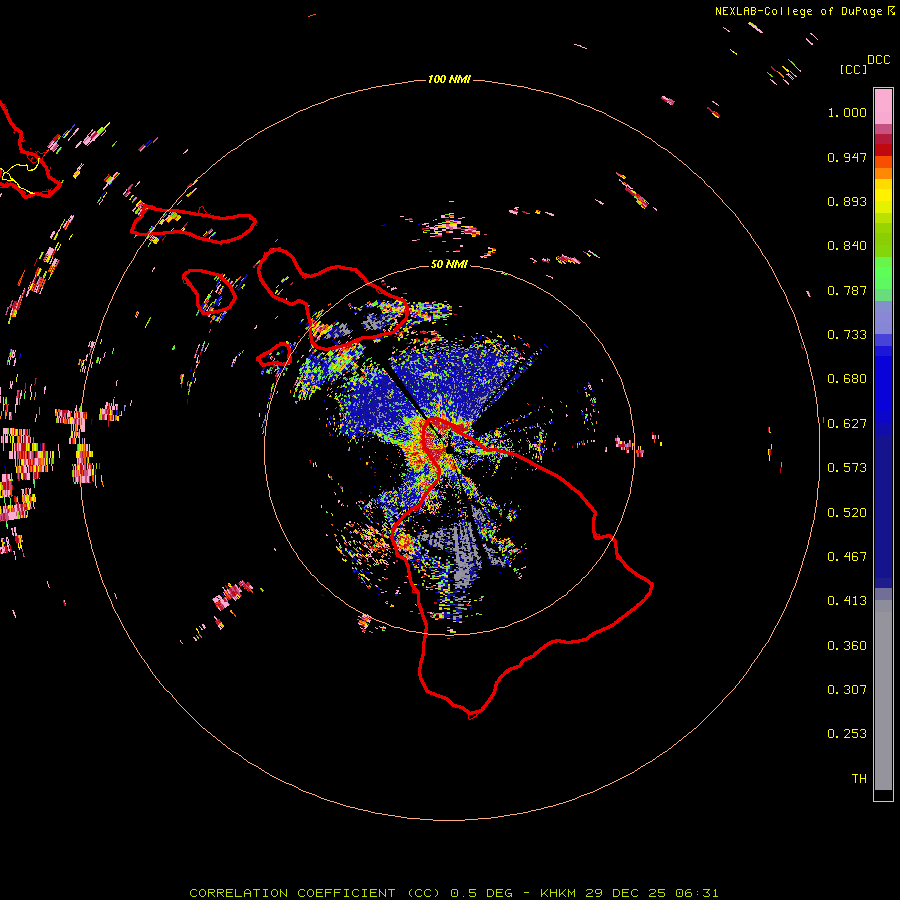Click the 0.787 color scale value
The height and width of the screenshot is (900, 900).
point(847,290)
